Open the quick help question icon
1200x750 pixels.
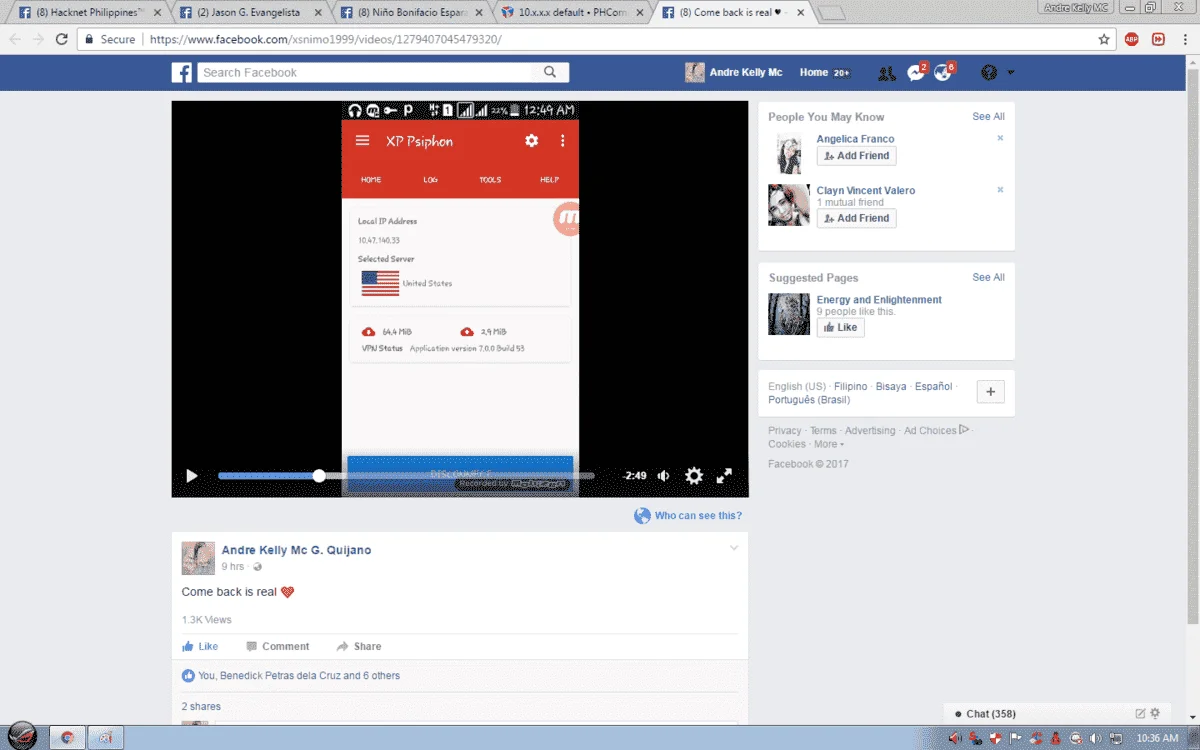point(989,73)
